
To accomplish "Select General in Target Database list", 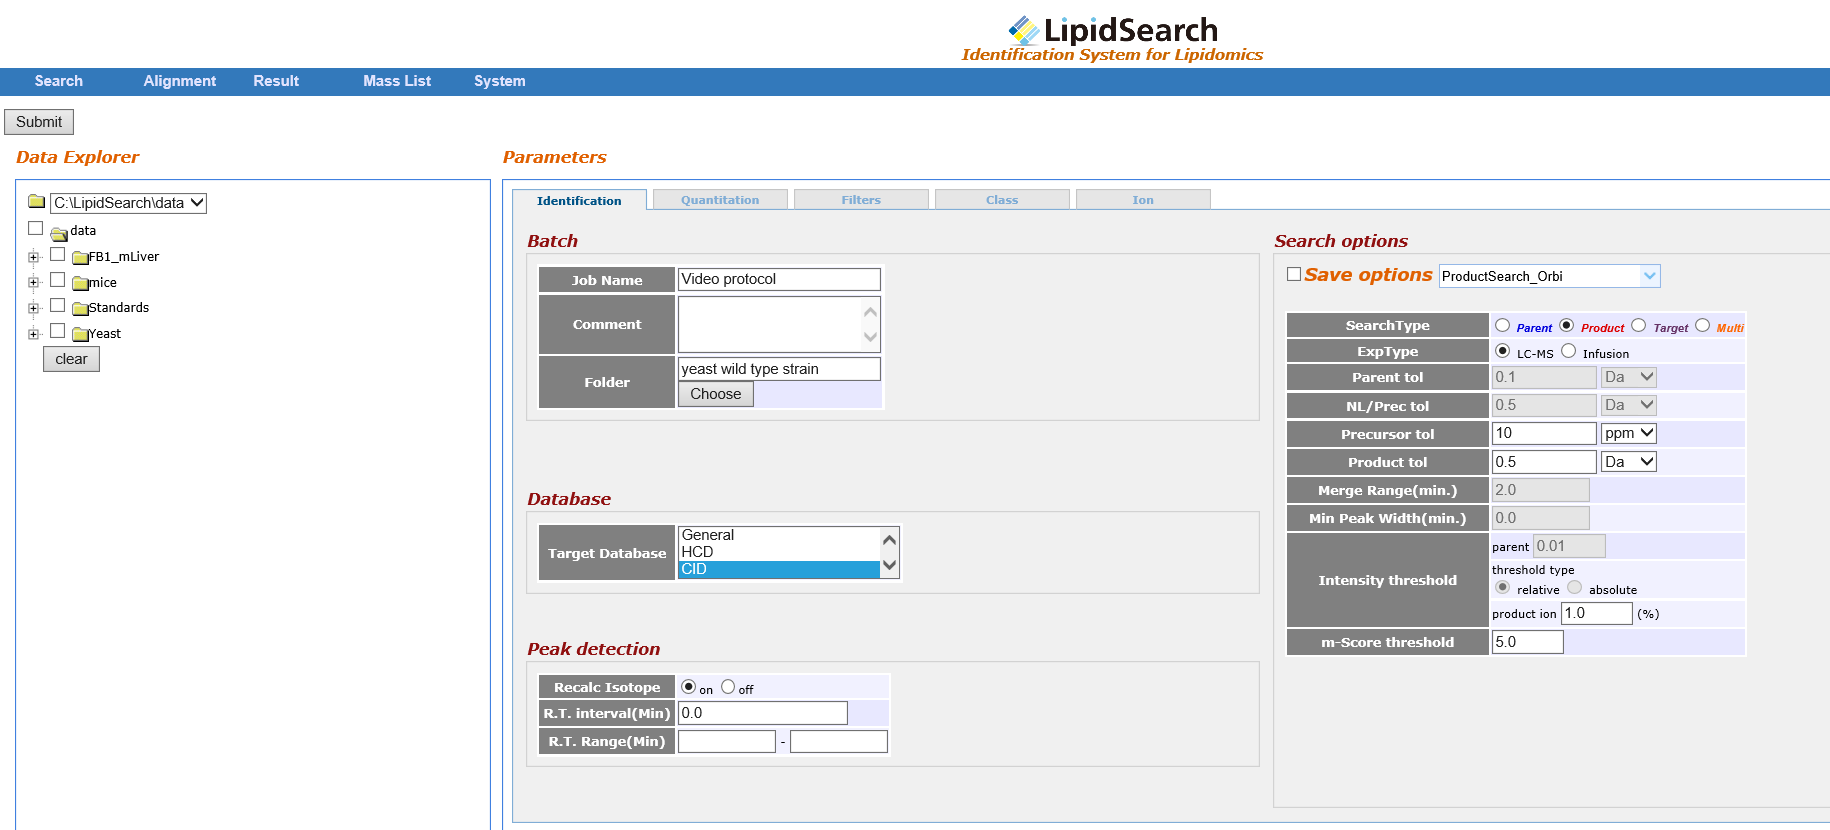I will click(x=779, y=535).
